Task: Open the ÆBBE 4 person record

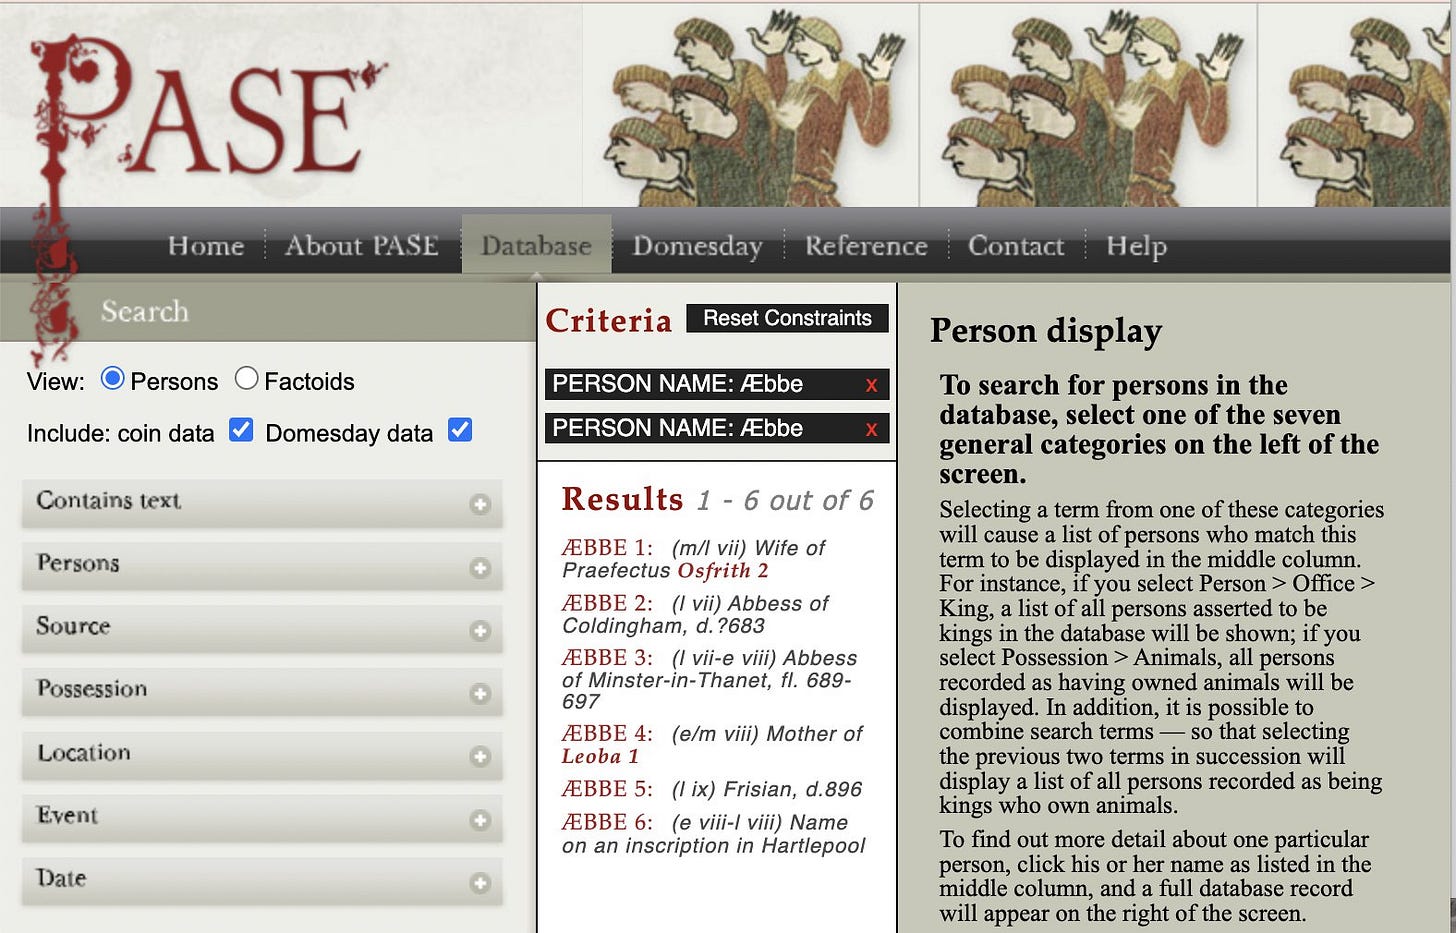Action: pos(607,734)
